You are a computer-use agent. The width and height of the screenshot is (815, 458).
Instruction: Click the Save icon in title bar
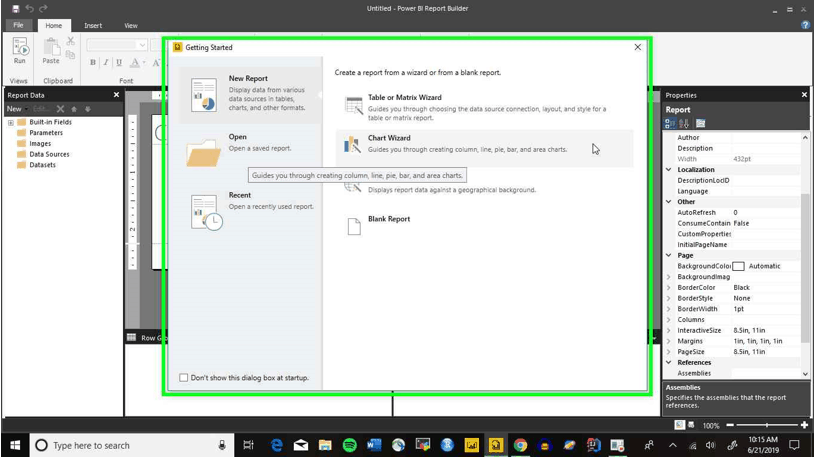point(16,8)
